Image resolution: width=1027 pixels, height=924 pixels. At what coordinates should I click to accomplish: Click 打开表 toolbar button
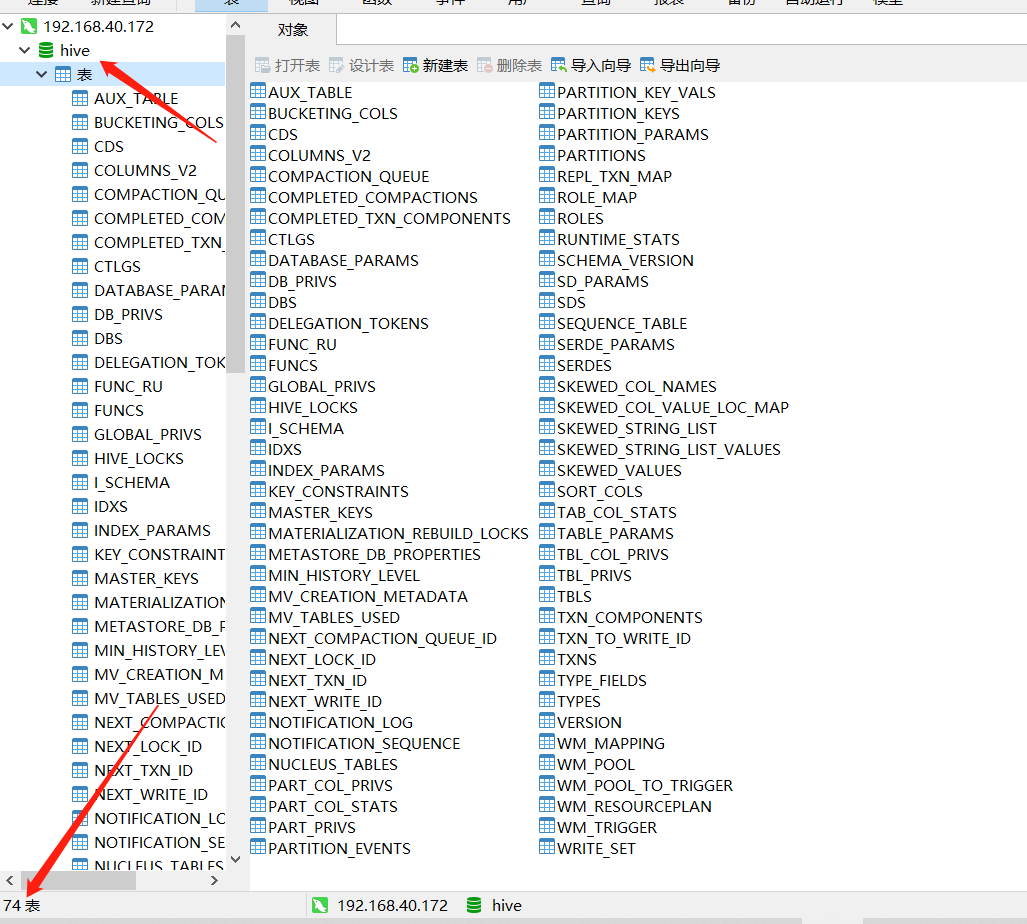pos(287,65)
